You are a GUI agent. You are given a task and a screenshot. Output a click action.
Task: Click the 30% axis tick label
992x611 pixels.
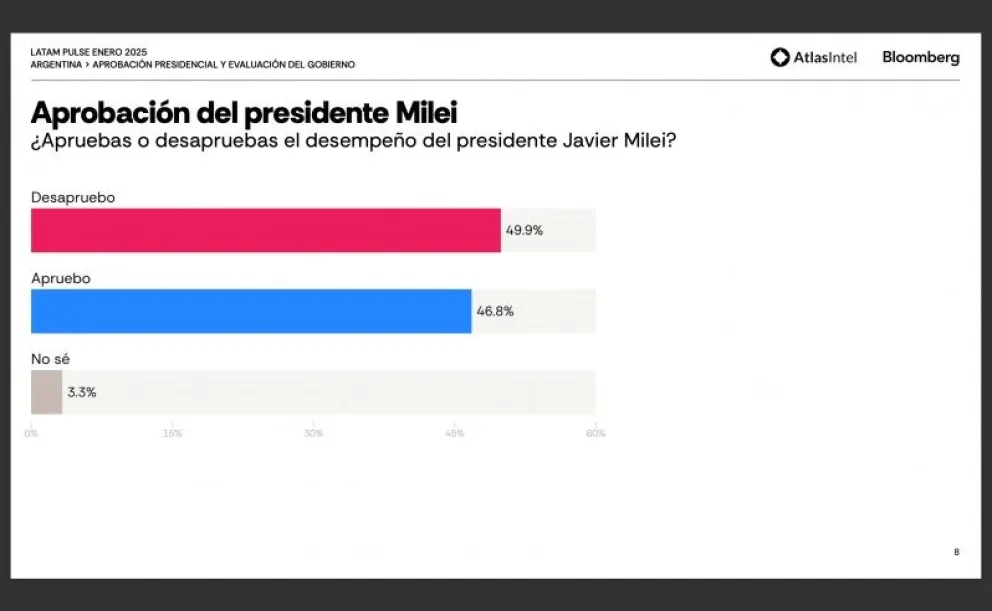[x=313, y=434]
